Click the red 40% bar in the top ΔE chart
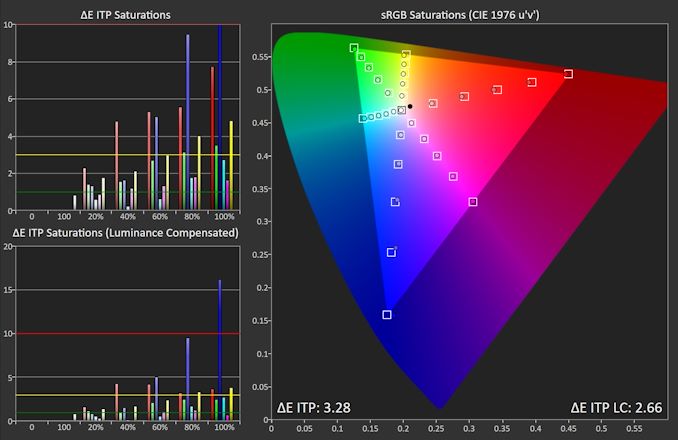The image size is (678, 440). pyautogui.click(x=116, y=166)
